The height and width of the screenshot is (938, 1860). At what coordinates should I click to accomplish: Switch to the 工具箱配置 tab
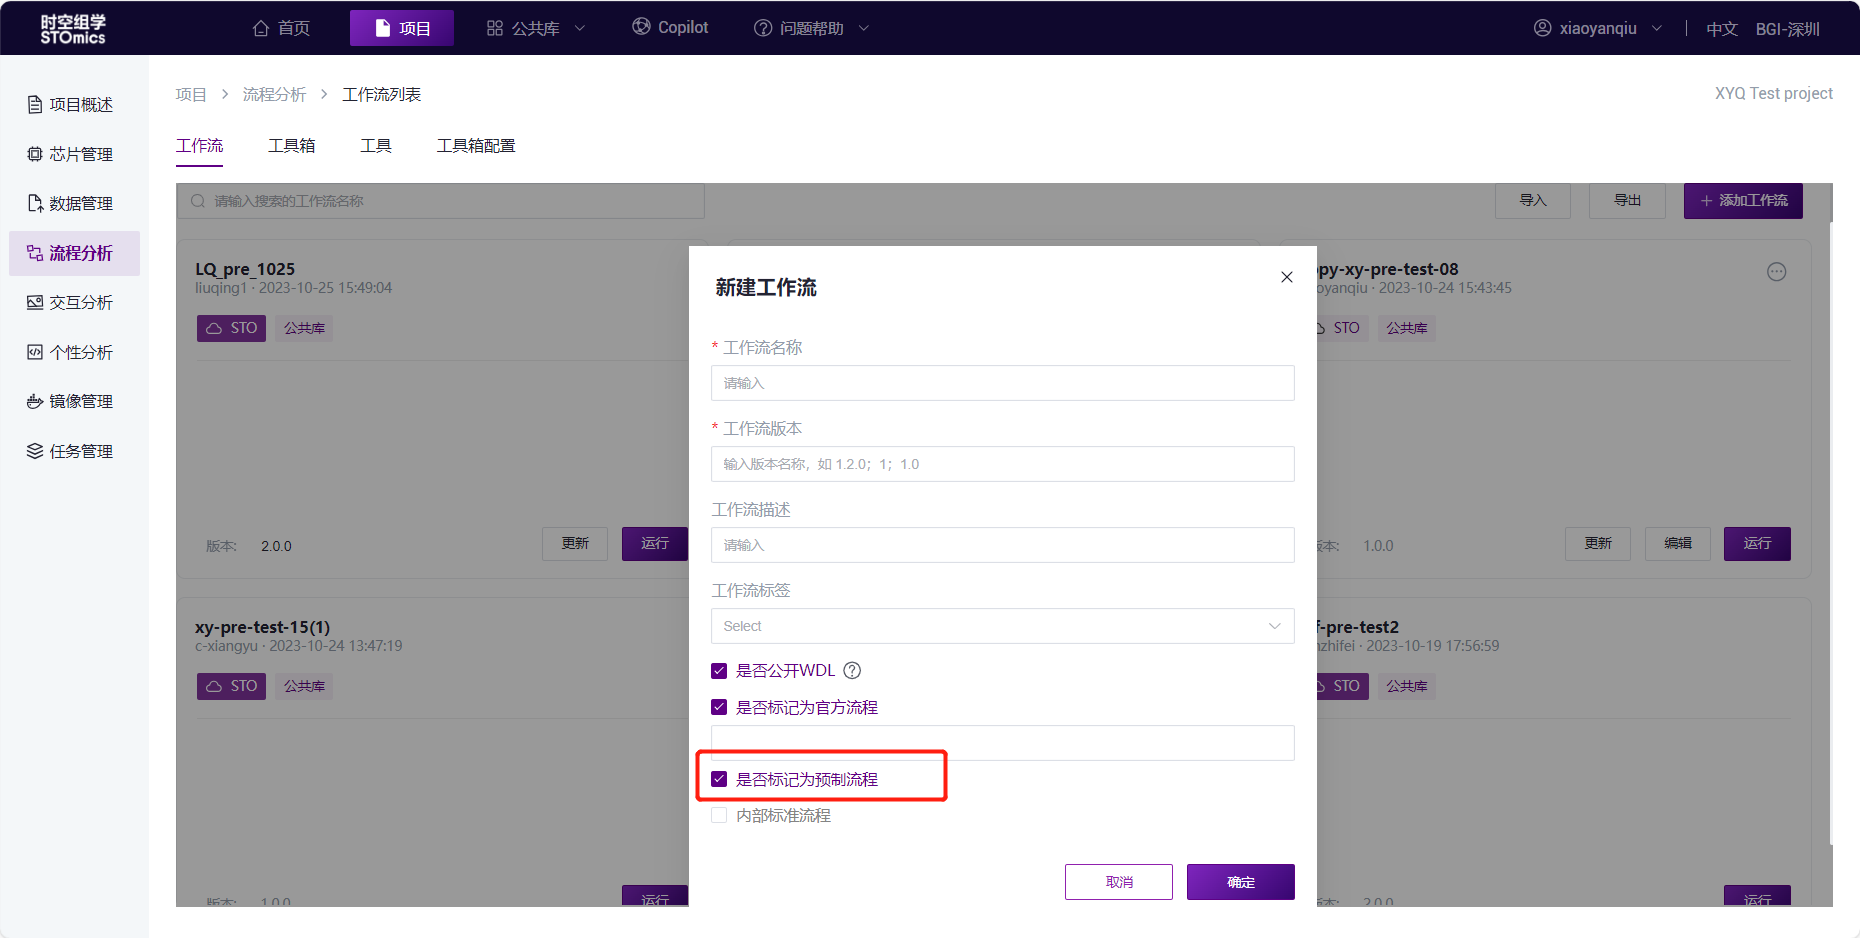tap(476, 146)
